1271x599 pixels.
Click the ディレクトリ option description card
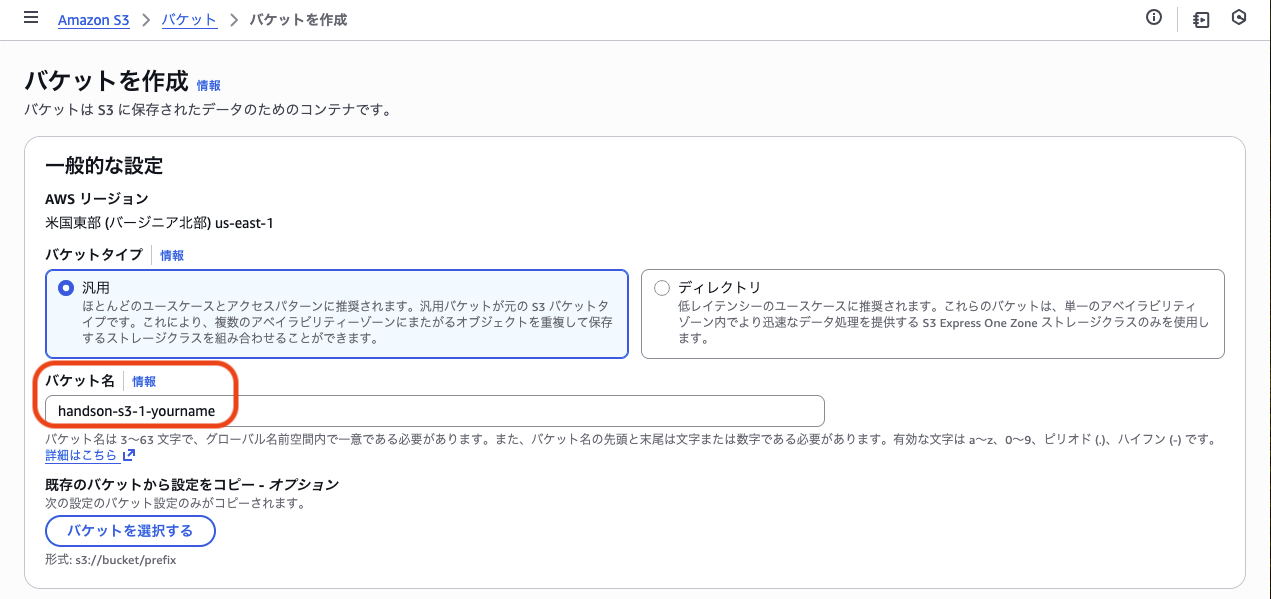point(933,314)
